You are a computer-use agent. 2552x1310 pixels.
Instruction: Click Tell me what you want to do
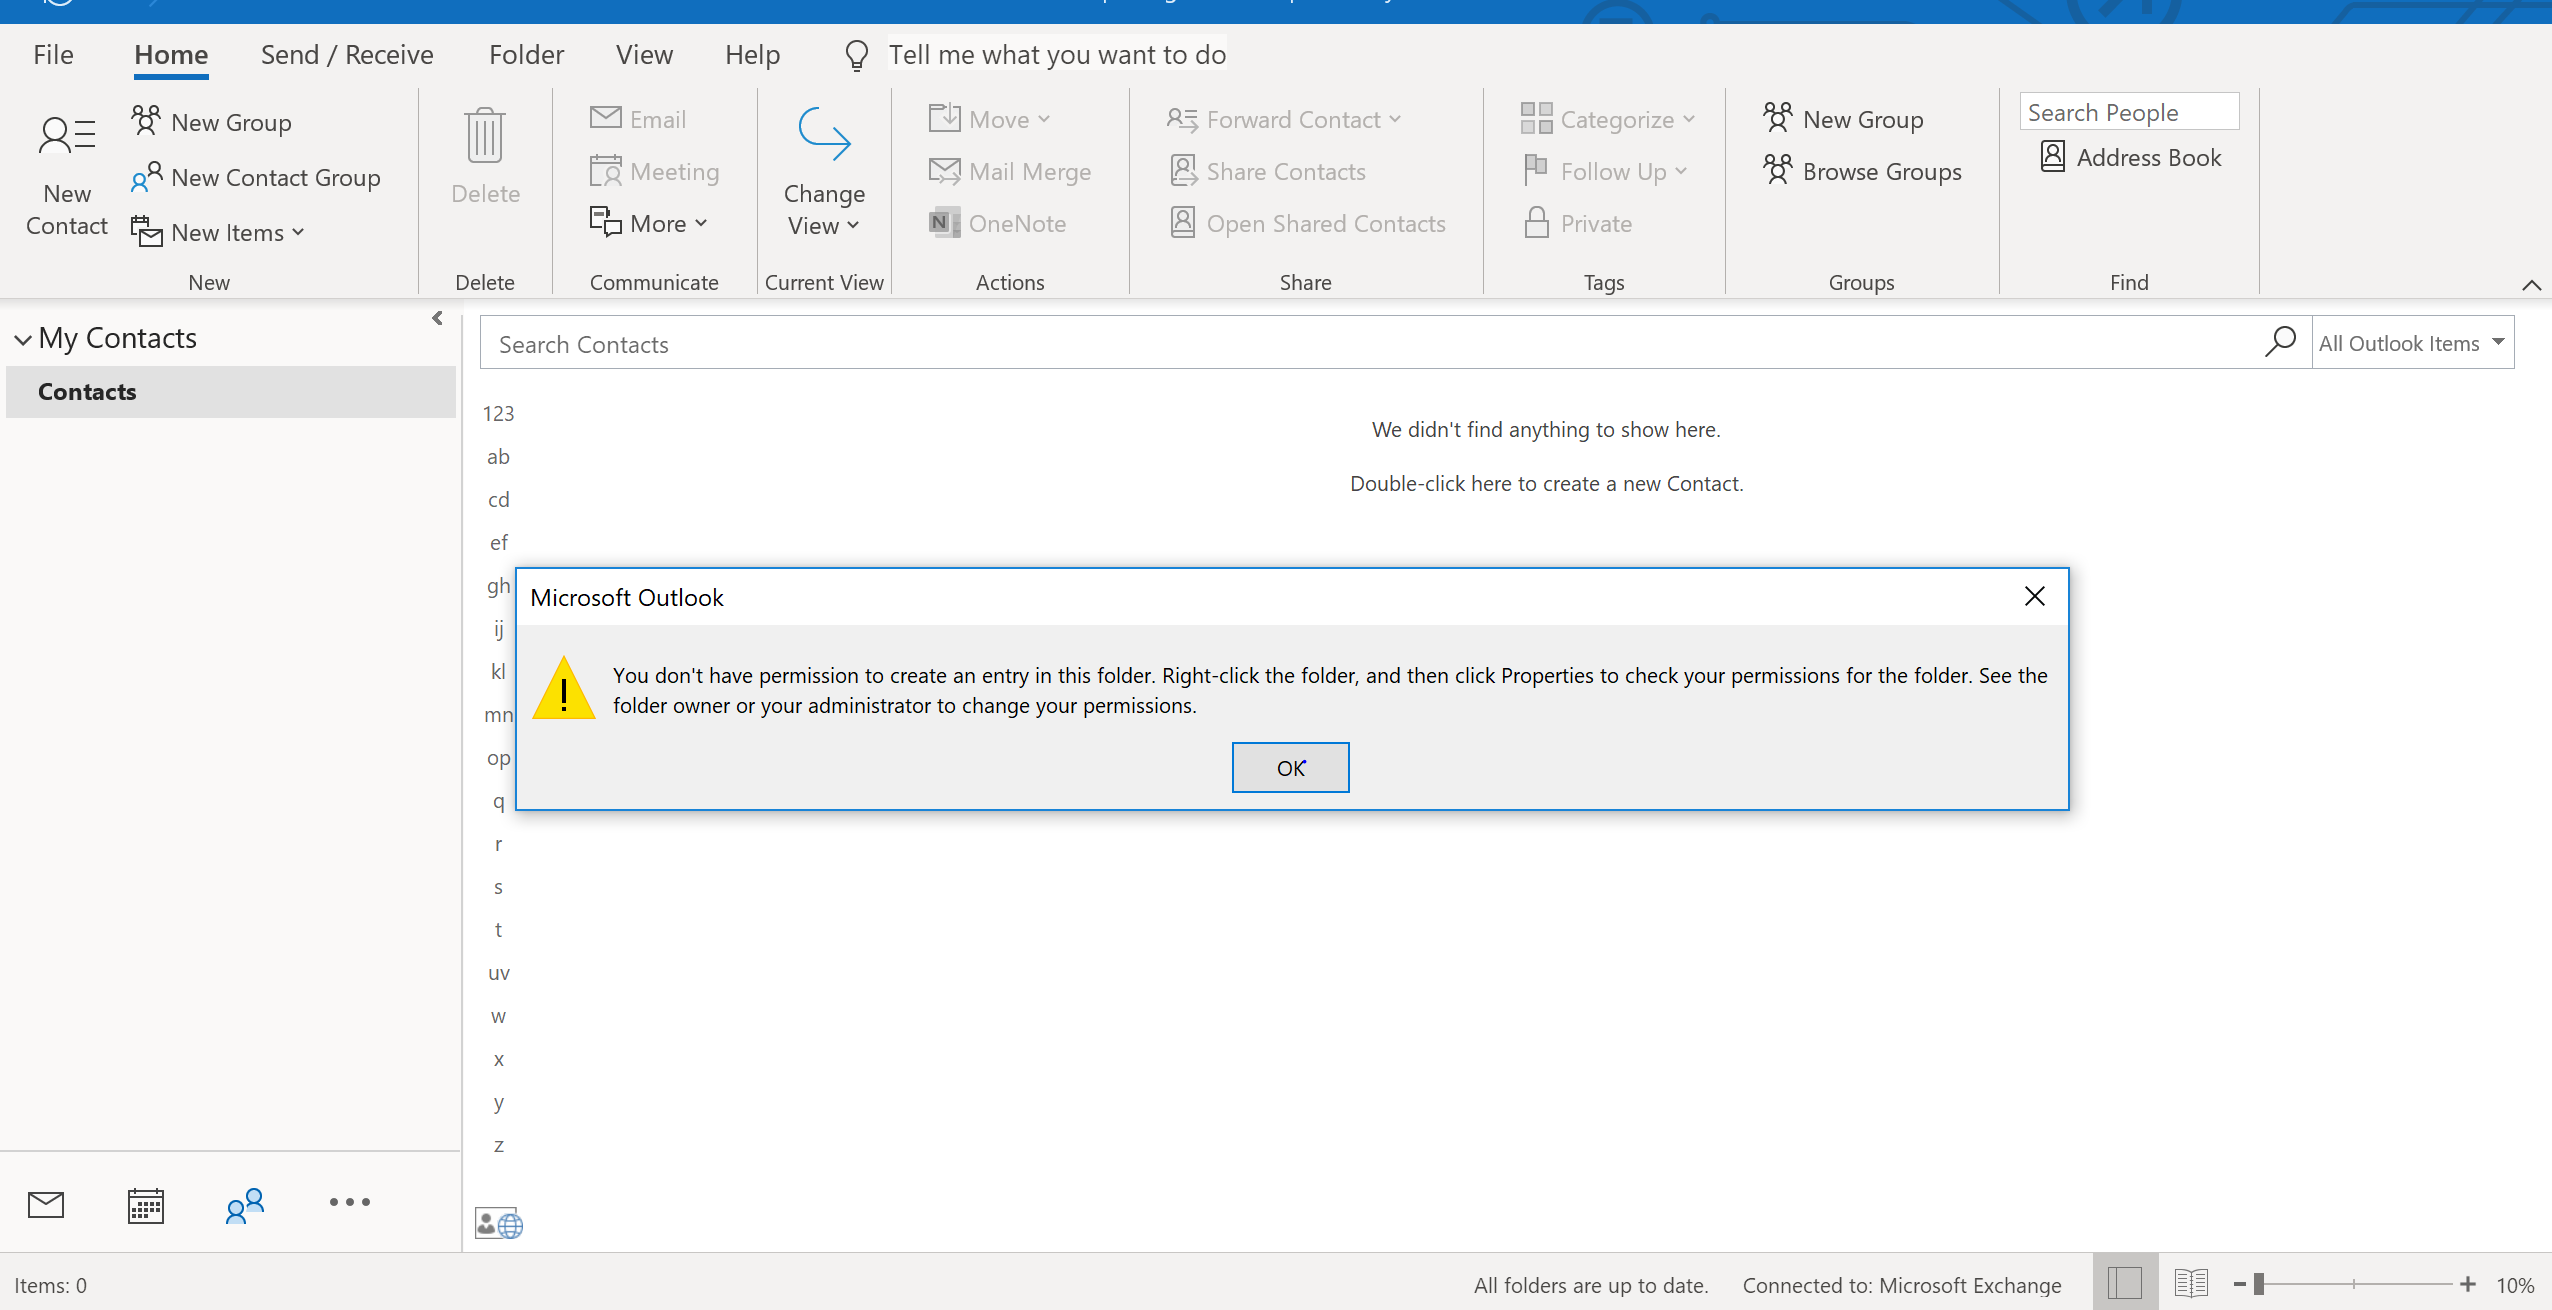pos(1057,54)
